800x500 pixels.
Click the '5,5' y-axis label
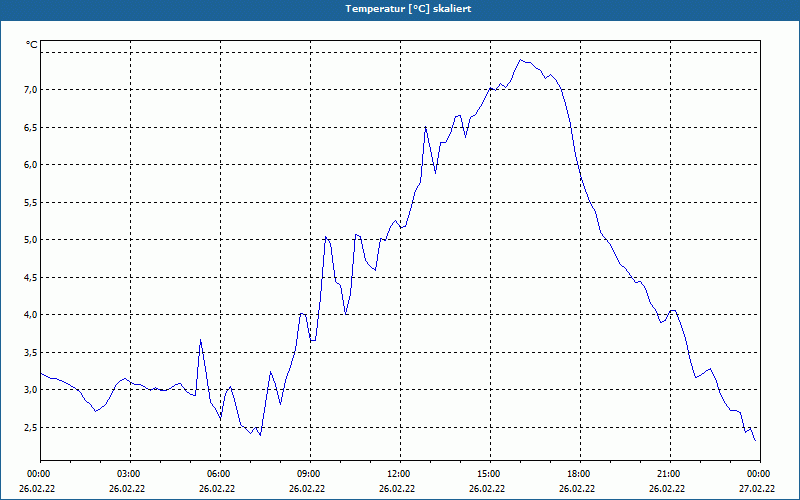click(x=31, y=203)
